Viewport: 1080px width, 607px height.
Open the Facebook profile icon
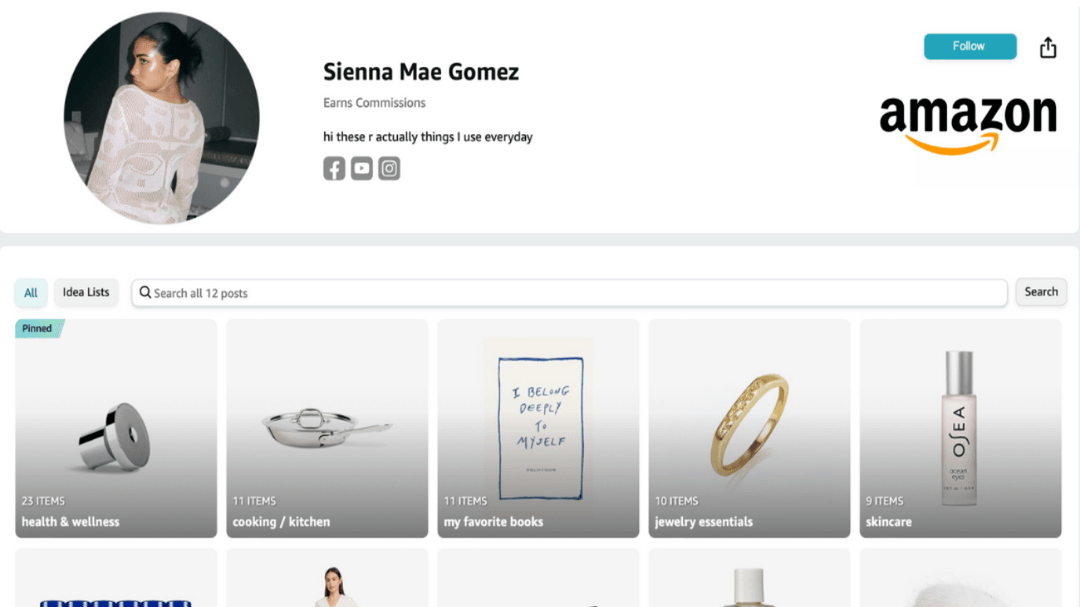(x=334, y=168)
